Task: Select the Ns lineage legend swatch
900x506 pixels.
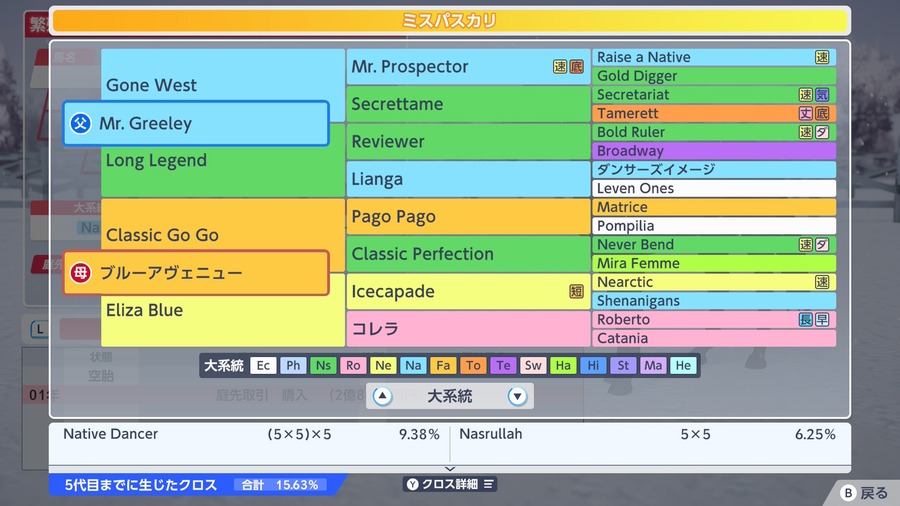Action: (x=323, y=365)
